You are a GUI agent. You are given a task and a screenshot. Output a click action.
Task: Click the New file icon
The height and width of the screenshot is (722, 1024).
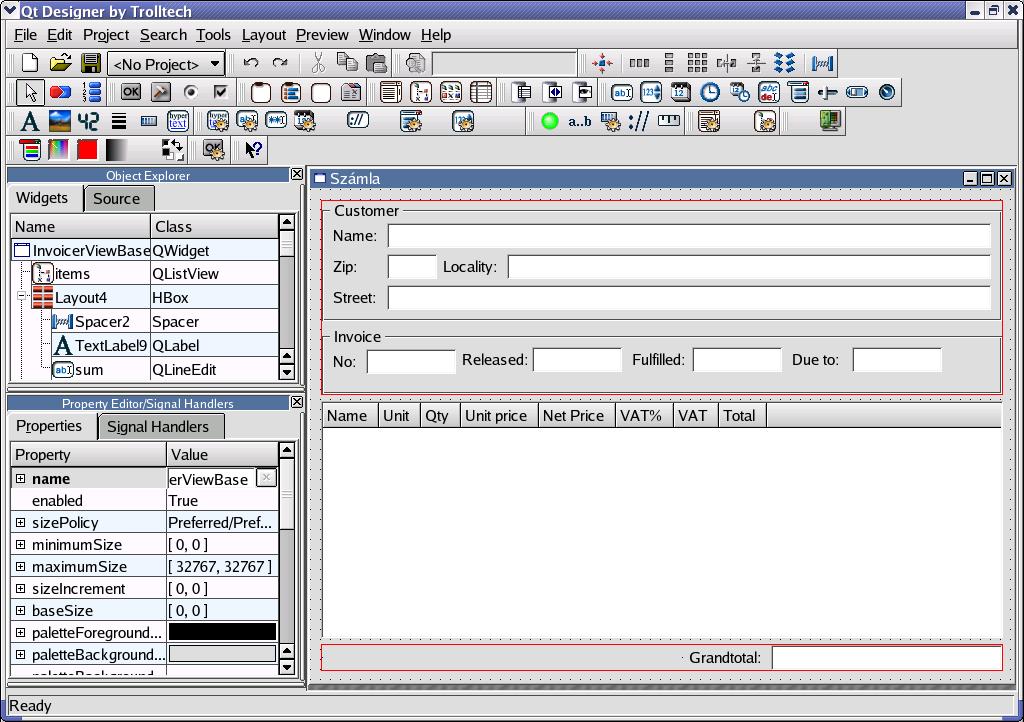point(30,63)
